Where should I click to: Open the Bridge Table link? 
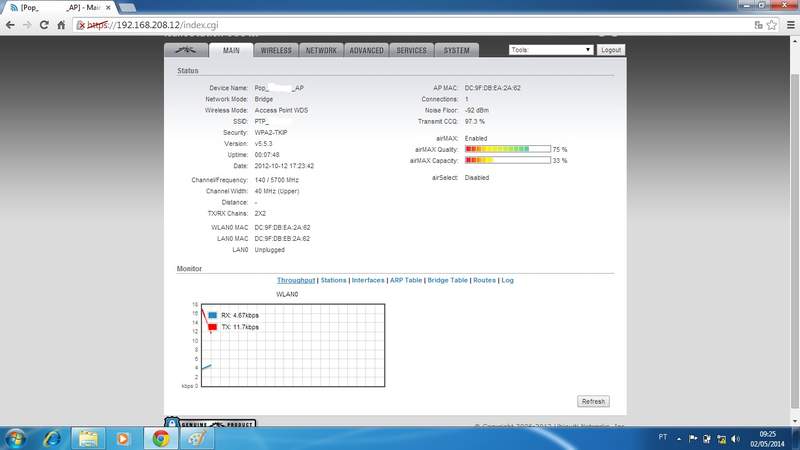click(x=447, y=280)
